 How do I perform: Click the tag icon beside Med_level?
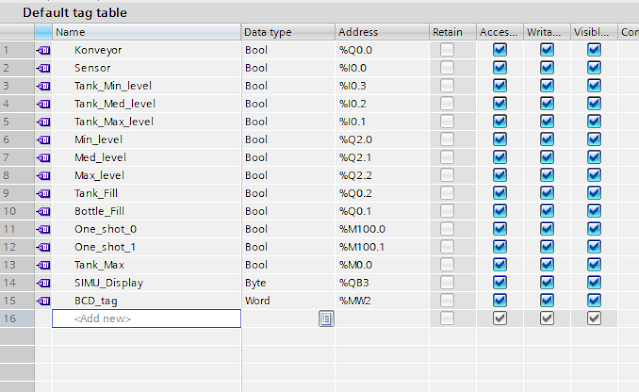43,158
